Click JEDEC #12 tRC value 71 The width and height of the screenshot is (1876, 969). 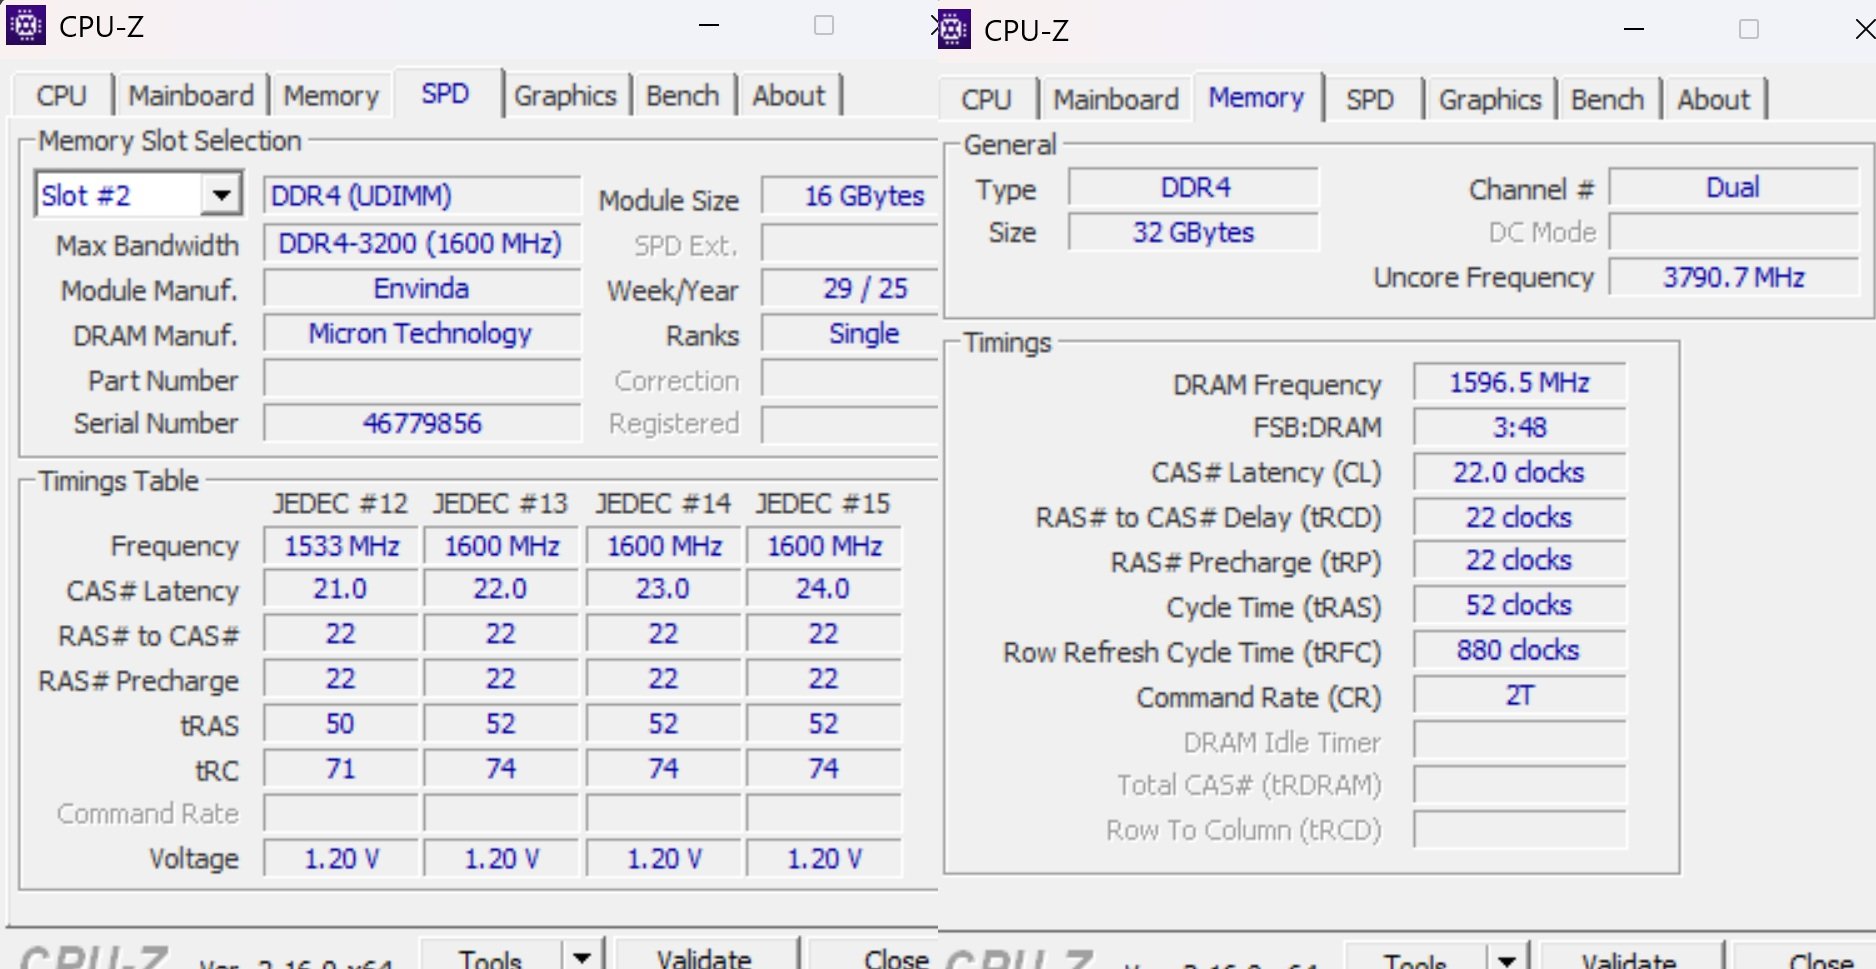[x=341, y=768]
